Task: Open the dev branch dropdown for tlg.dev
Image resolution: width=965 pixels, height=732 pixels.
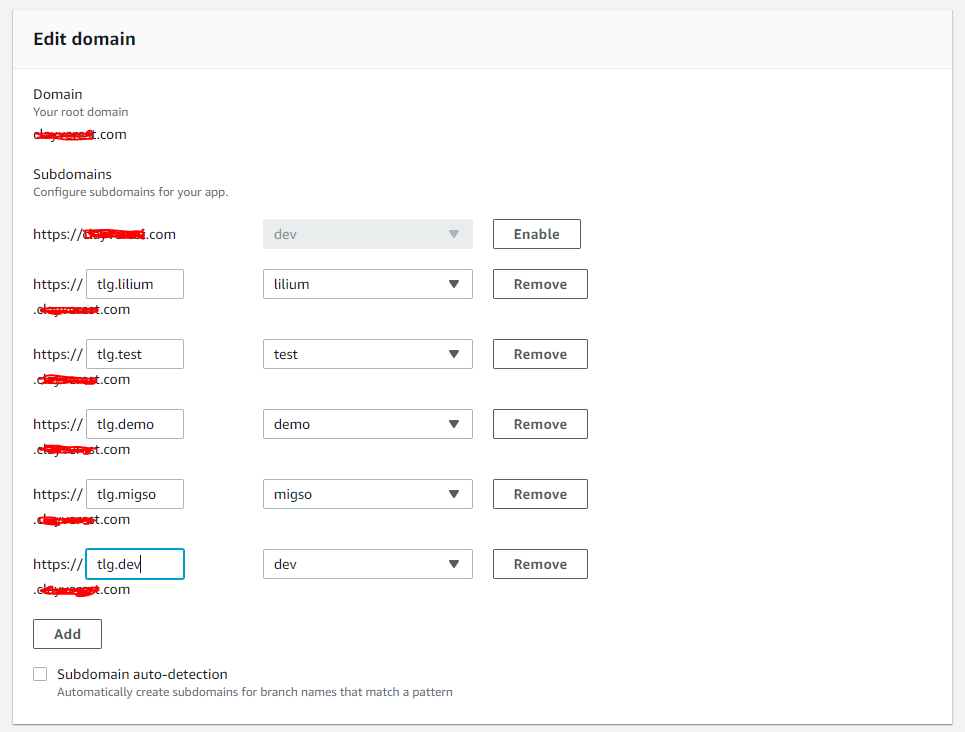Action: [x=367, y=563]
